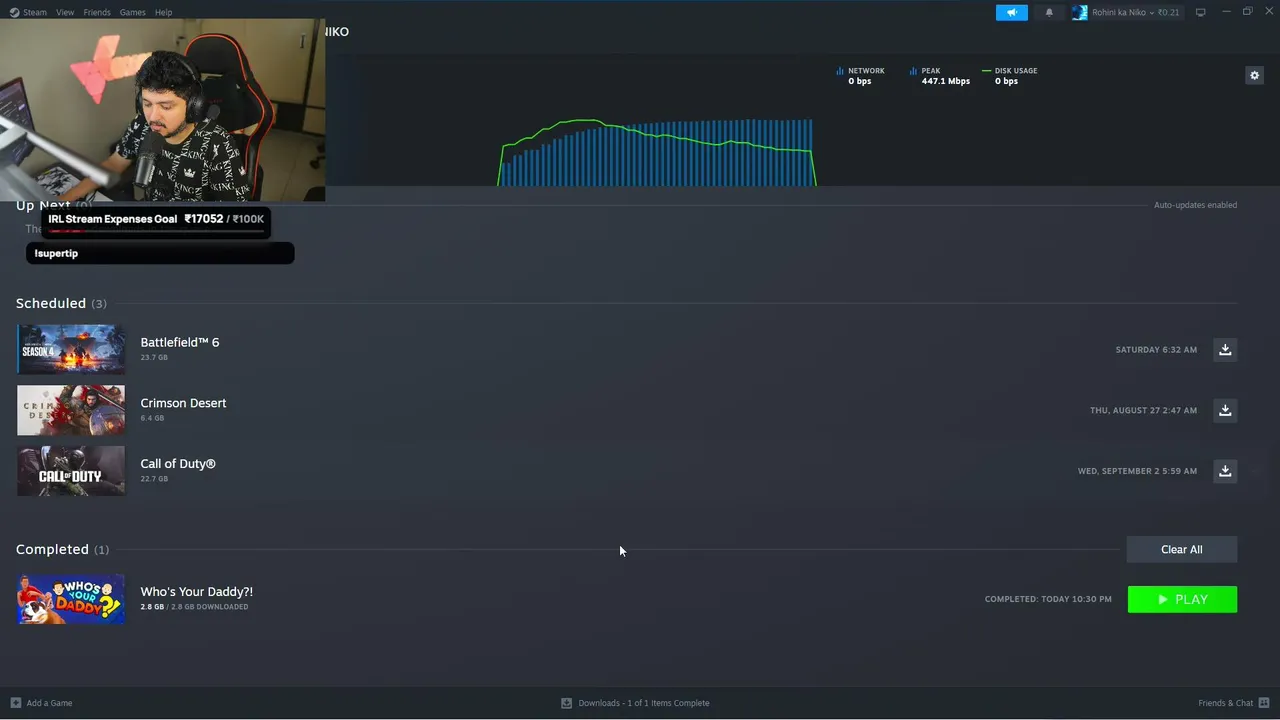Start the Battlefield 6 download now

pos(1225,350)
